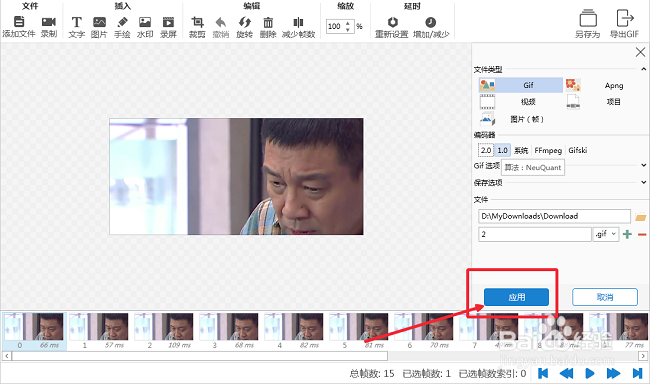The width and height of the screenshot is (650, 384).
Task: Click the green plus increment filename icon
Action: 627,234
